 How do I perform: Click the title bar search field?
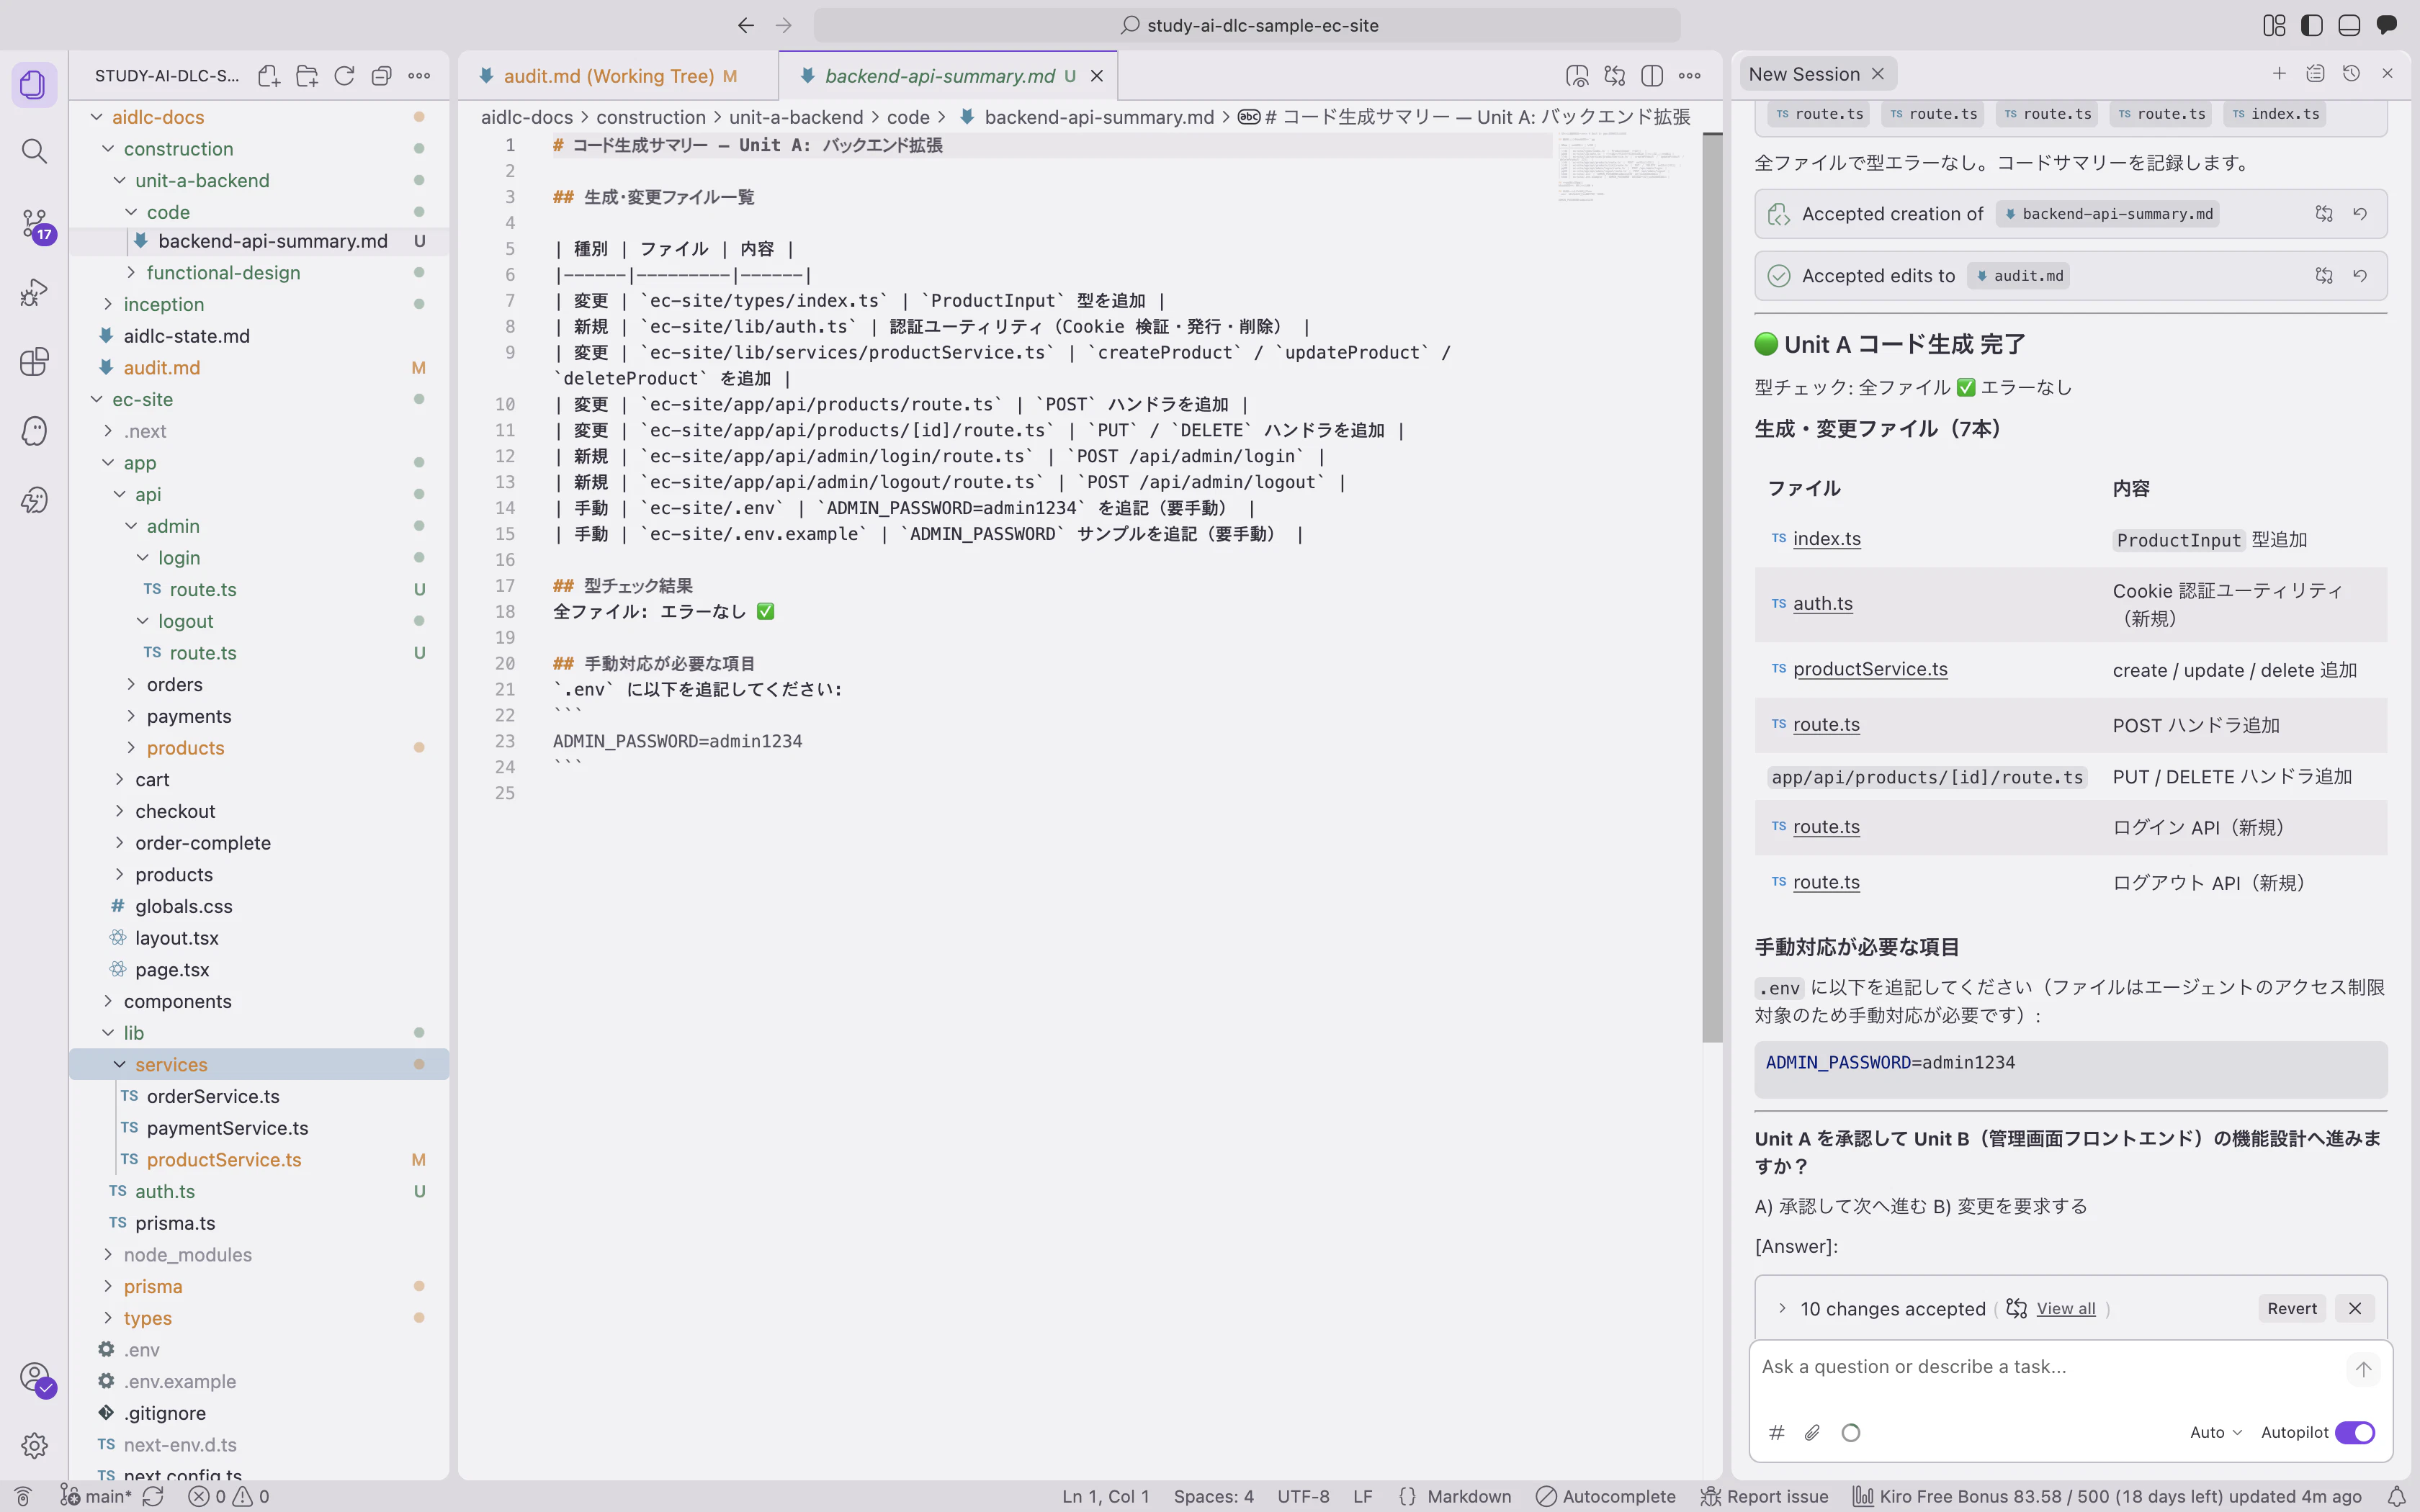click(1247, 25)
